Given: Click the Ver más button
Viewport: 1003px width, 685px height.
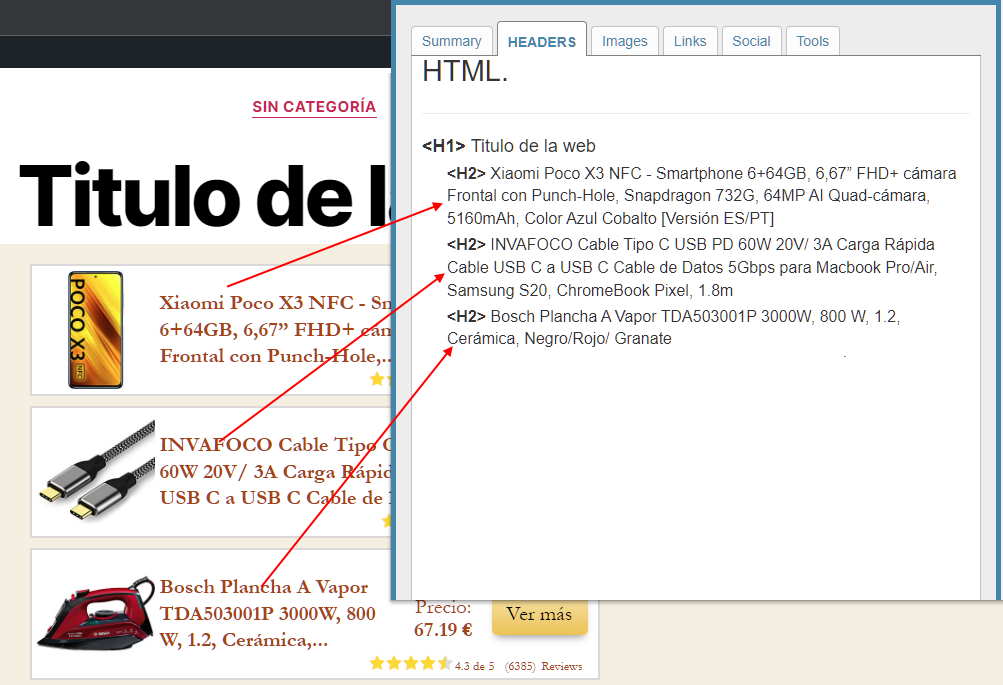Looking at the screenshot, I should pyautogui.click(x=539, y=614).
